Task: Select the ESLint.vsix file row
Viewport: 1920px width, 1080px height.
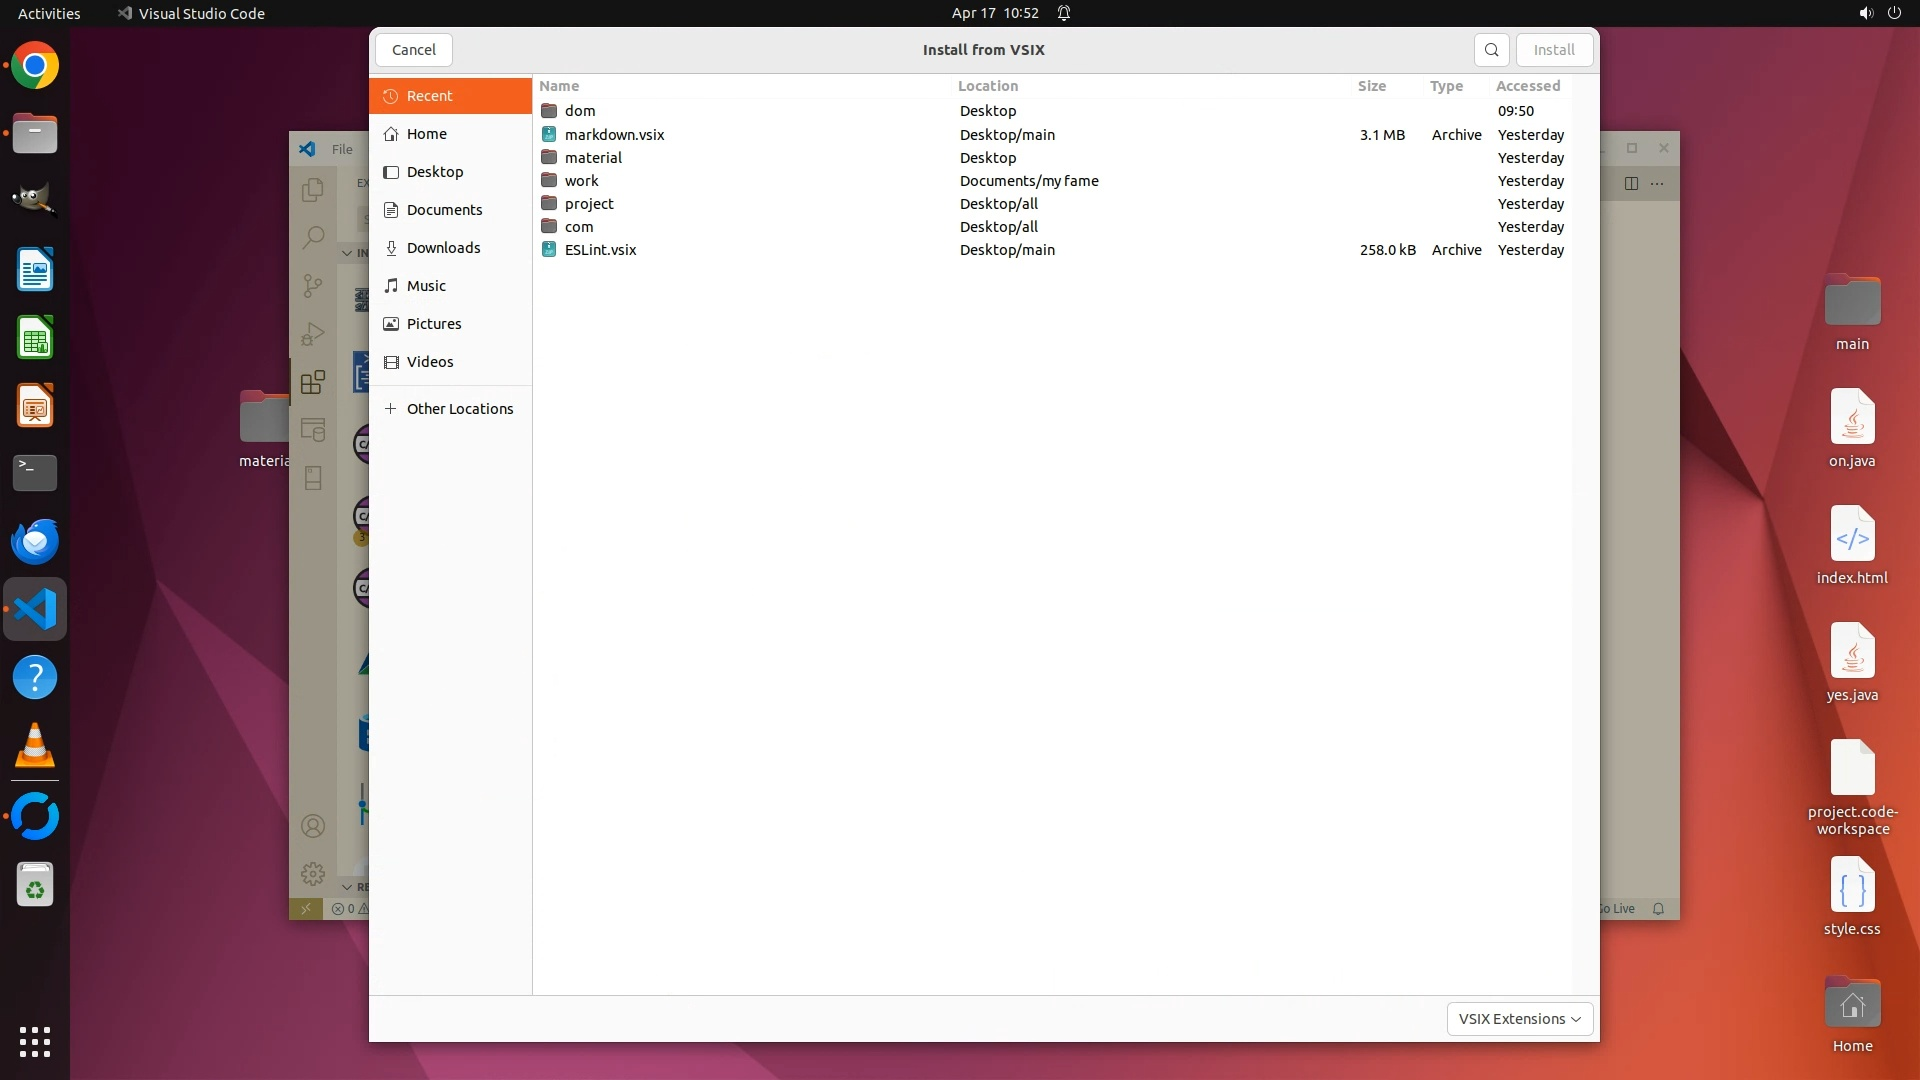Action: tap(600, 250)
